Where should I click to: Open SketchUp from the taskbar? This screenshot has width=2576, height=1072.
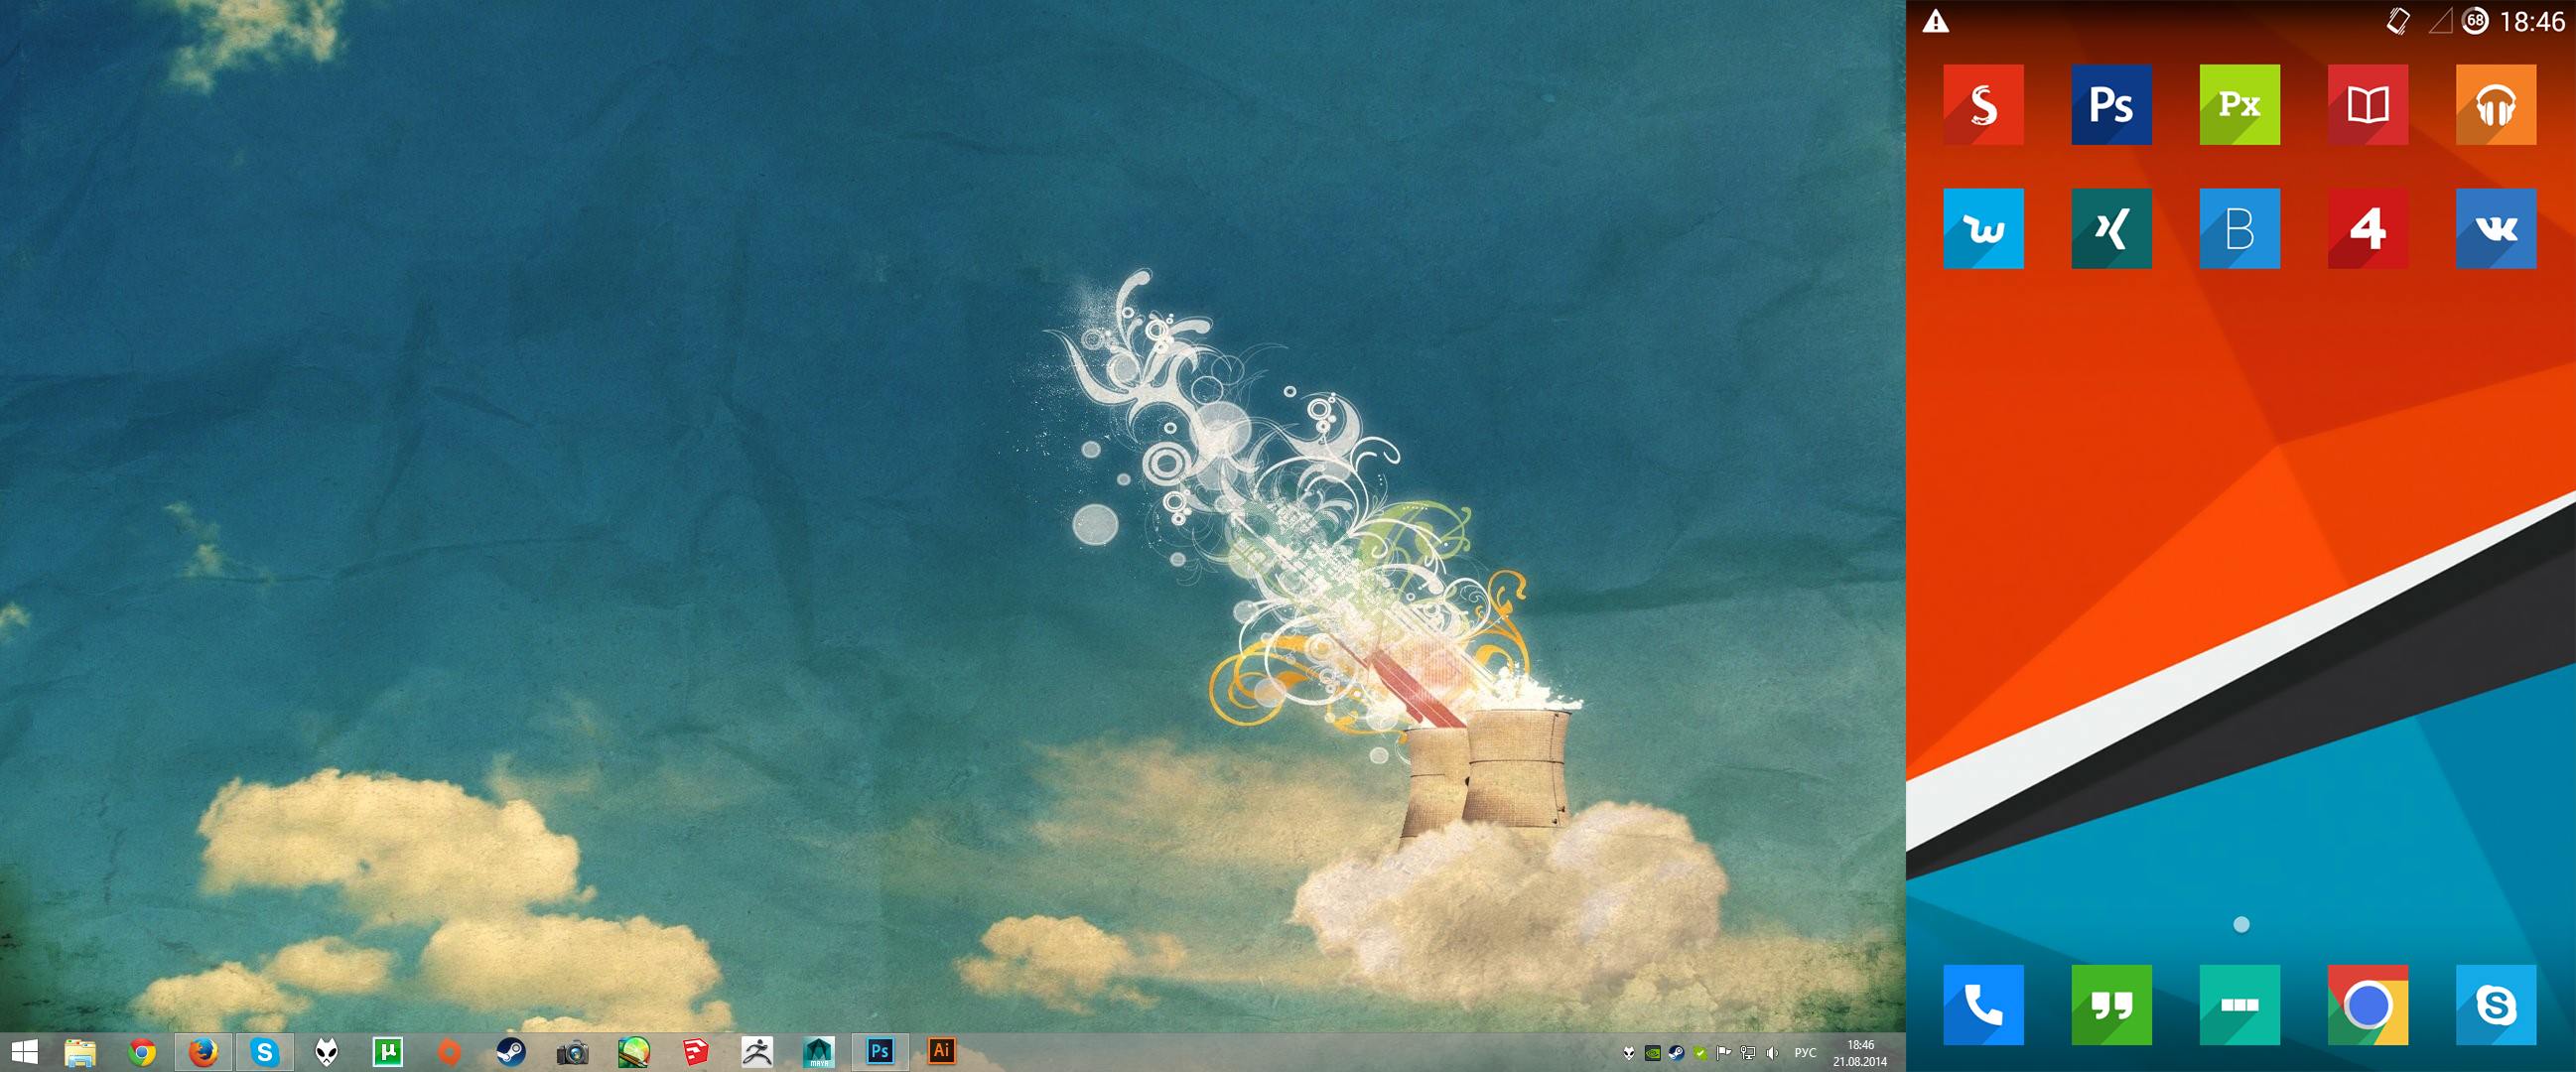point(696,1051)
